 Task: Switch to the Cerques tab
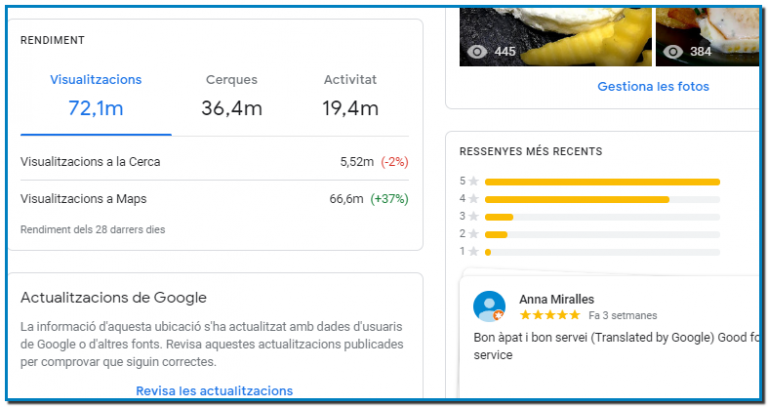point(231,96)
